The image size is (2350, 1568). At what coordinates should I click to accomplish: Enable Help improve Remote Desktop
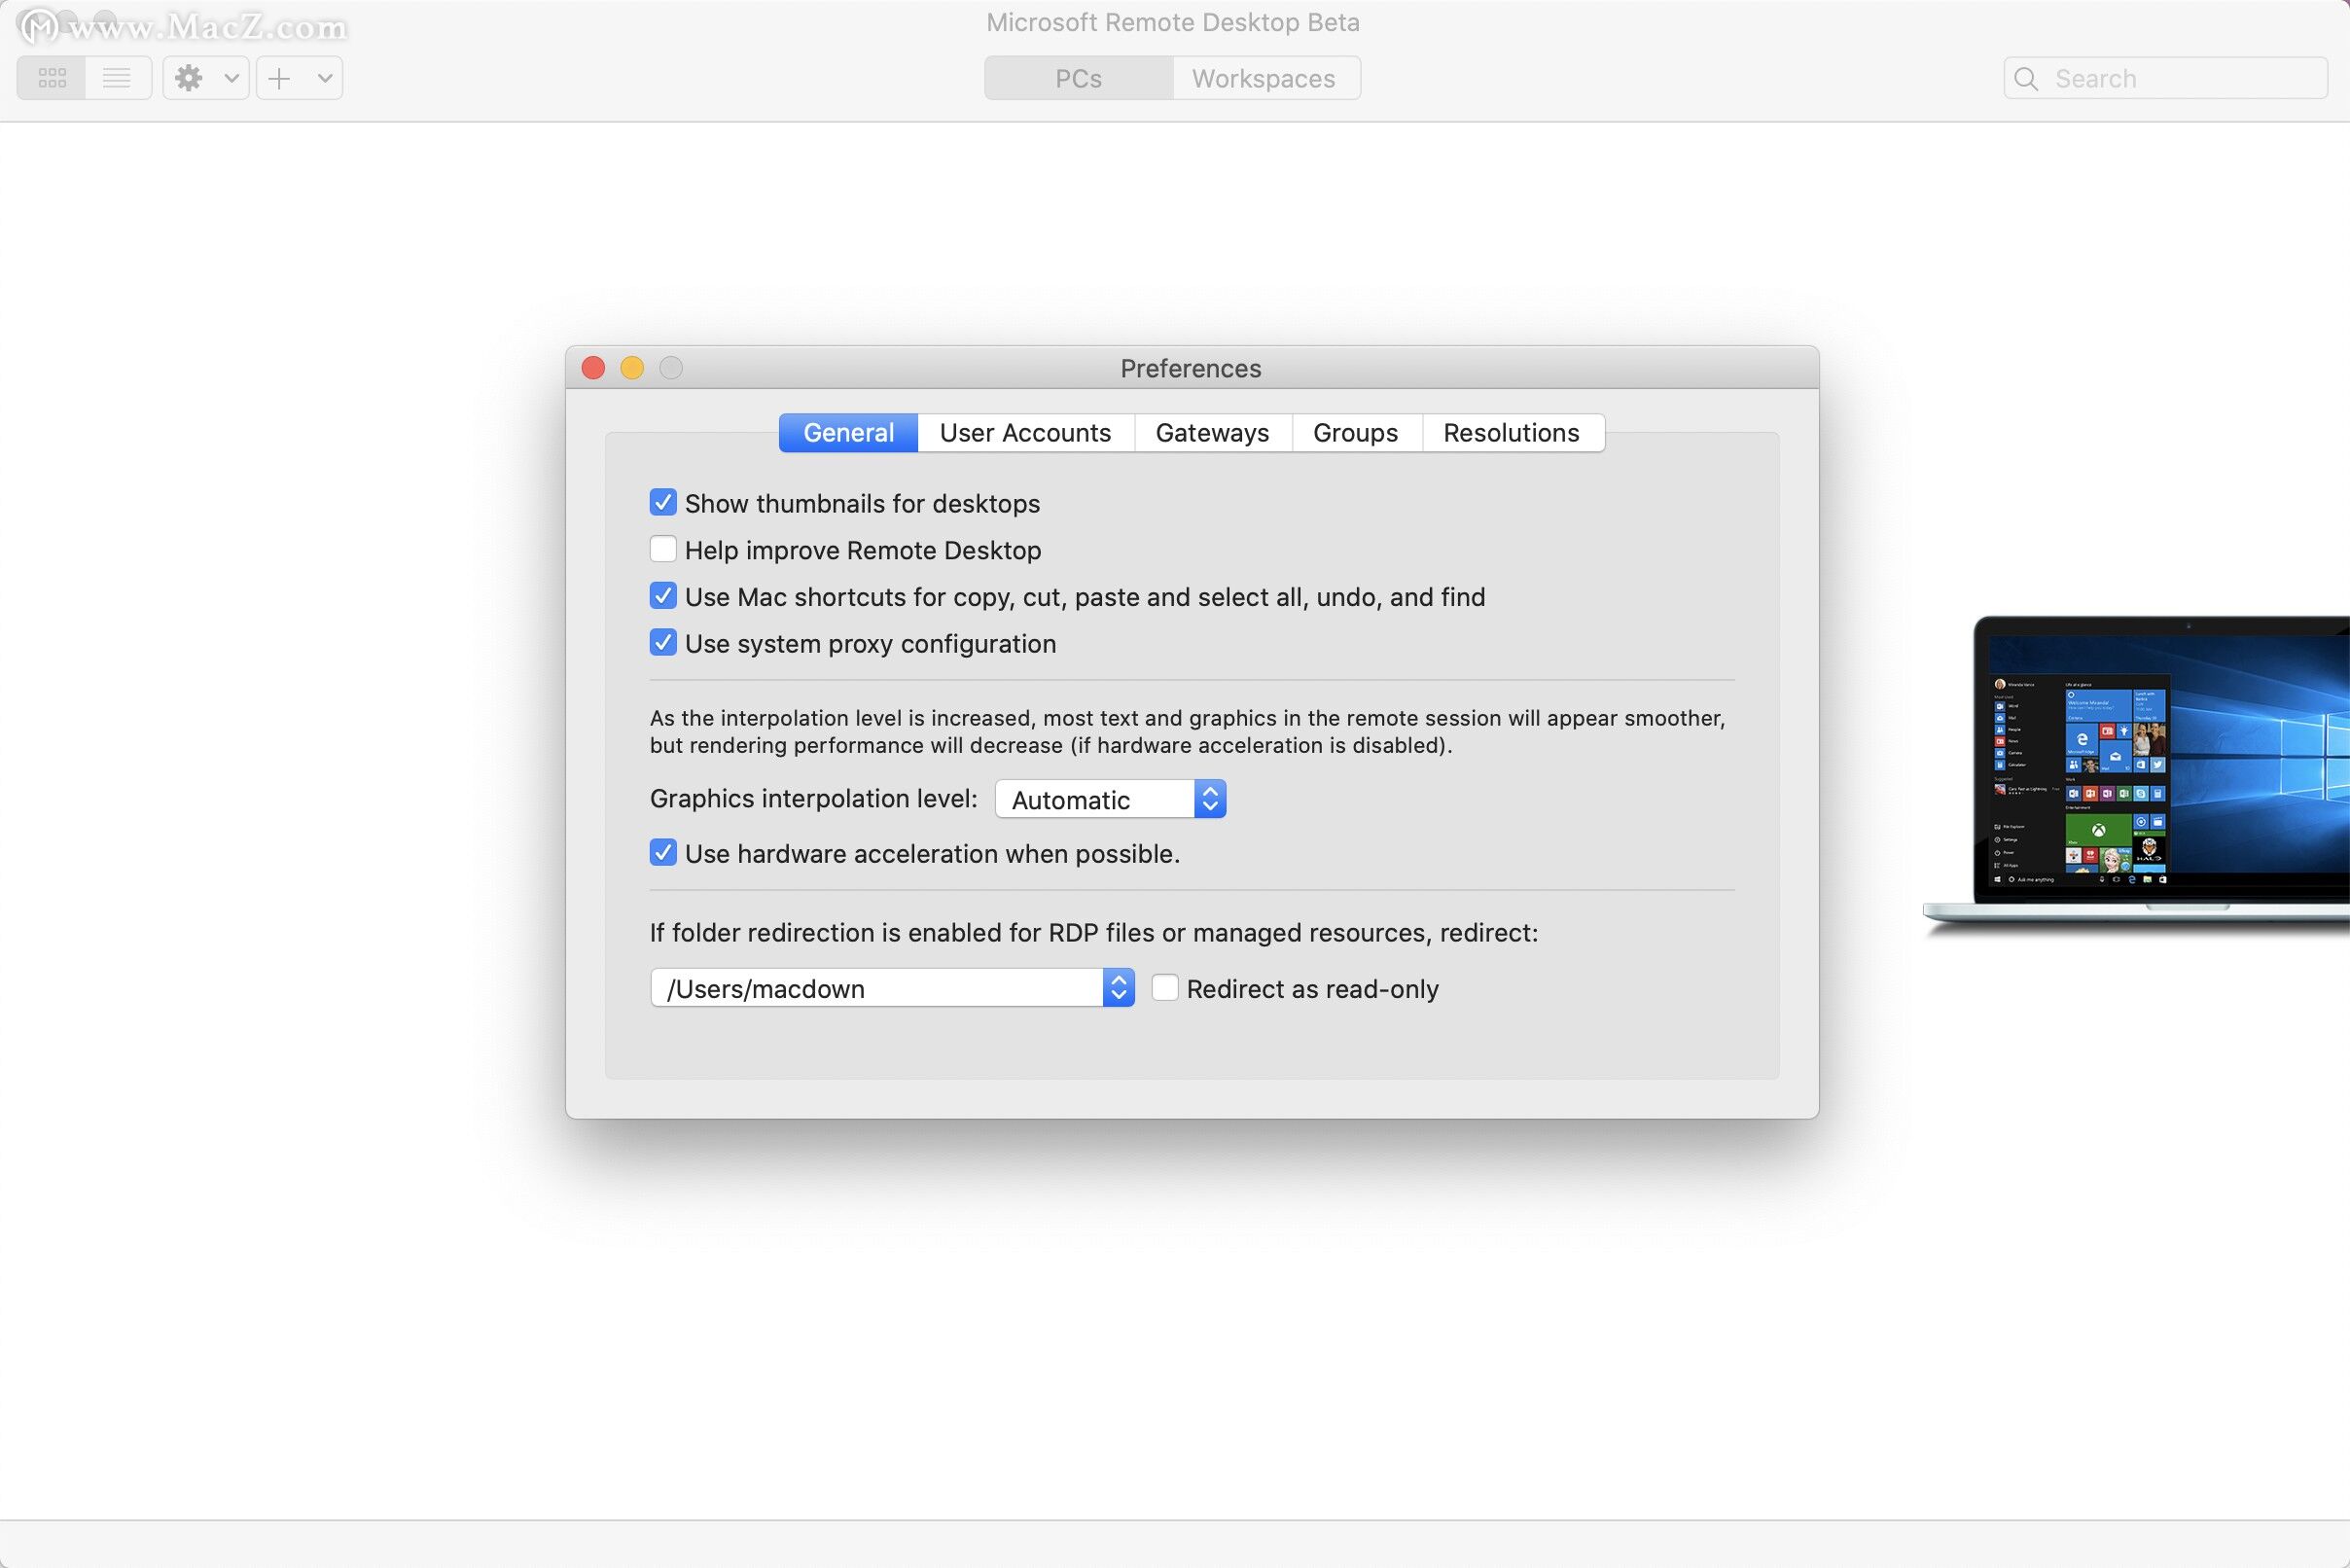coord(661,550)
